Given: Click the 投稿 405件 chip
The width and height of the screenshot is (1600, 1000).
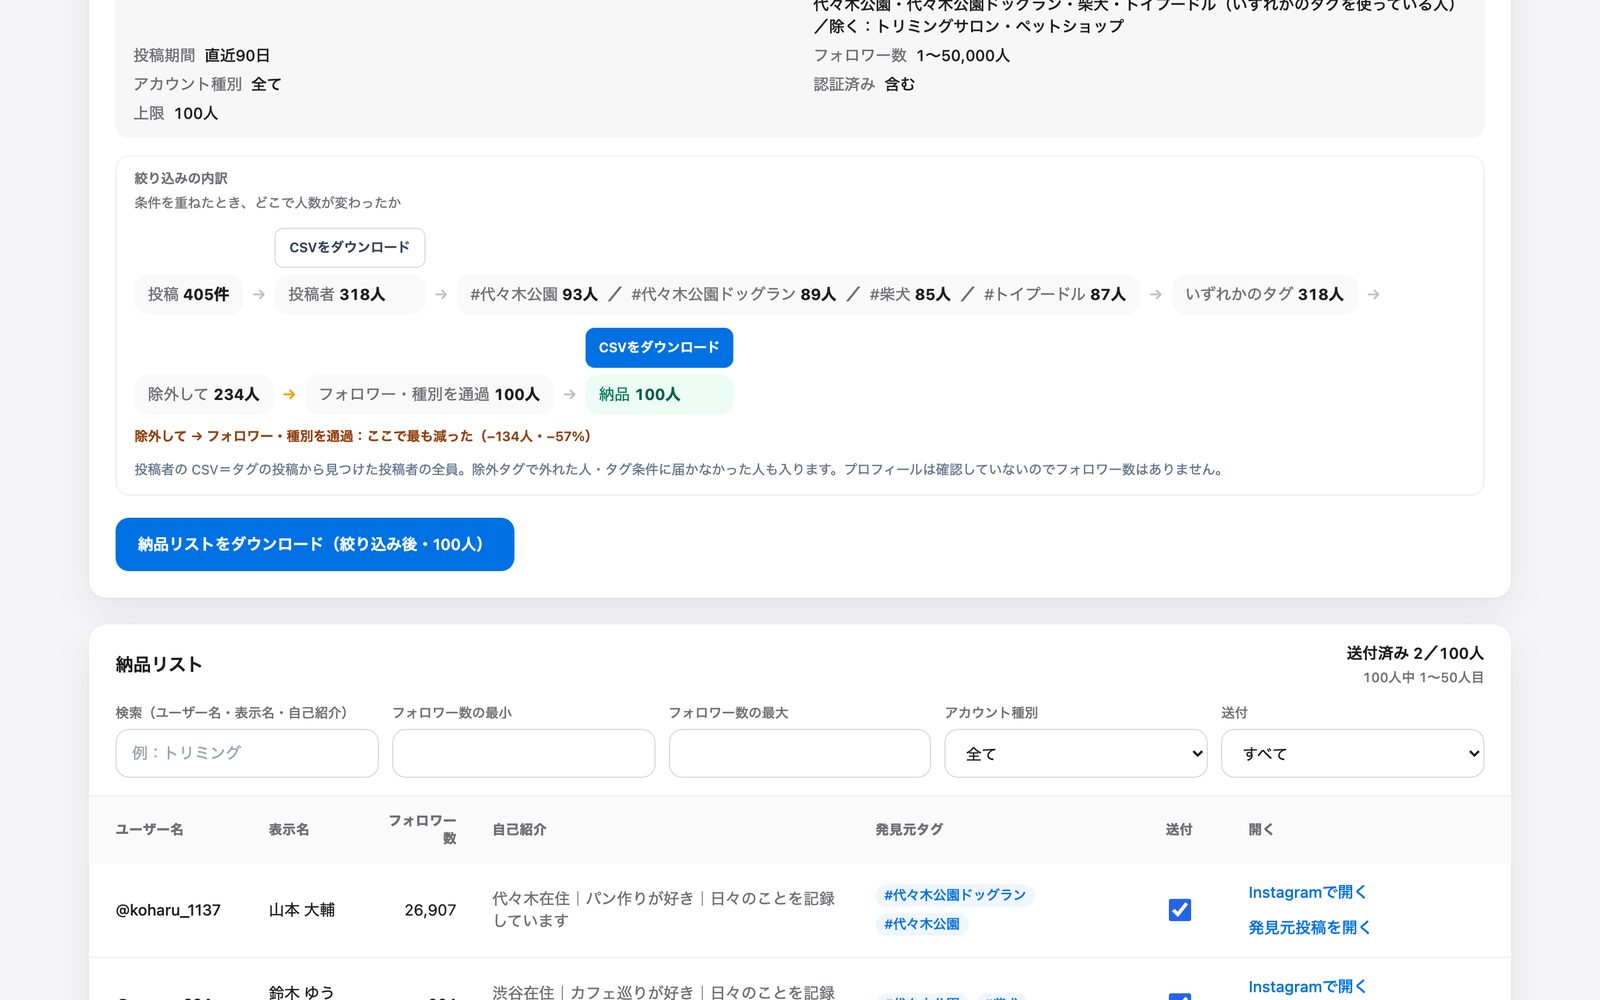Looking at the screenshot, I should [188, 294].
